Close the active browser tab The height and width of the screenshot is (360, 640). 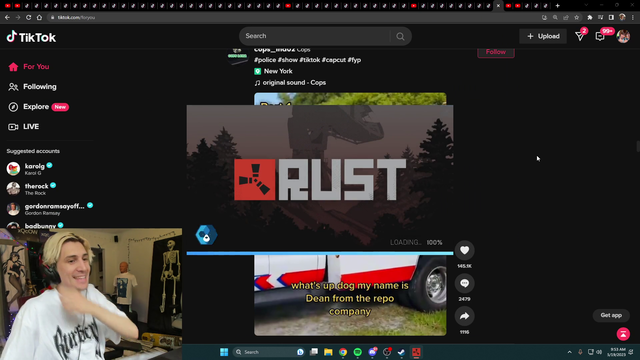[498, 6]
